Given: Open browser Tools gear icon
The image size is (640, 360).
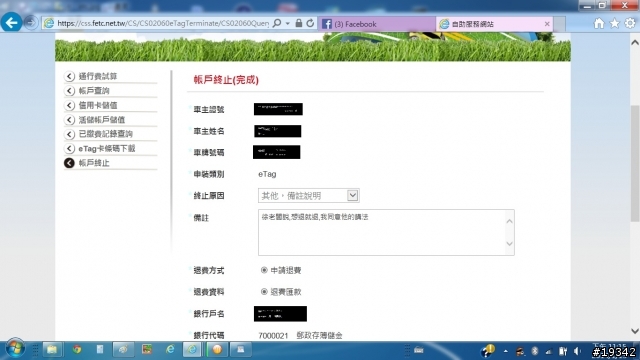Looking at the screenshot, I should tap(630, 23).
